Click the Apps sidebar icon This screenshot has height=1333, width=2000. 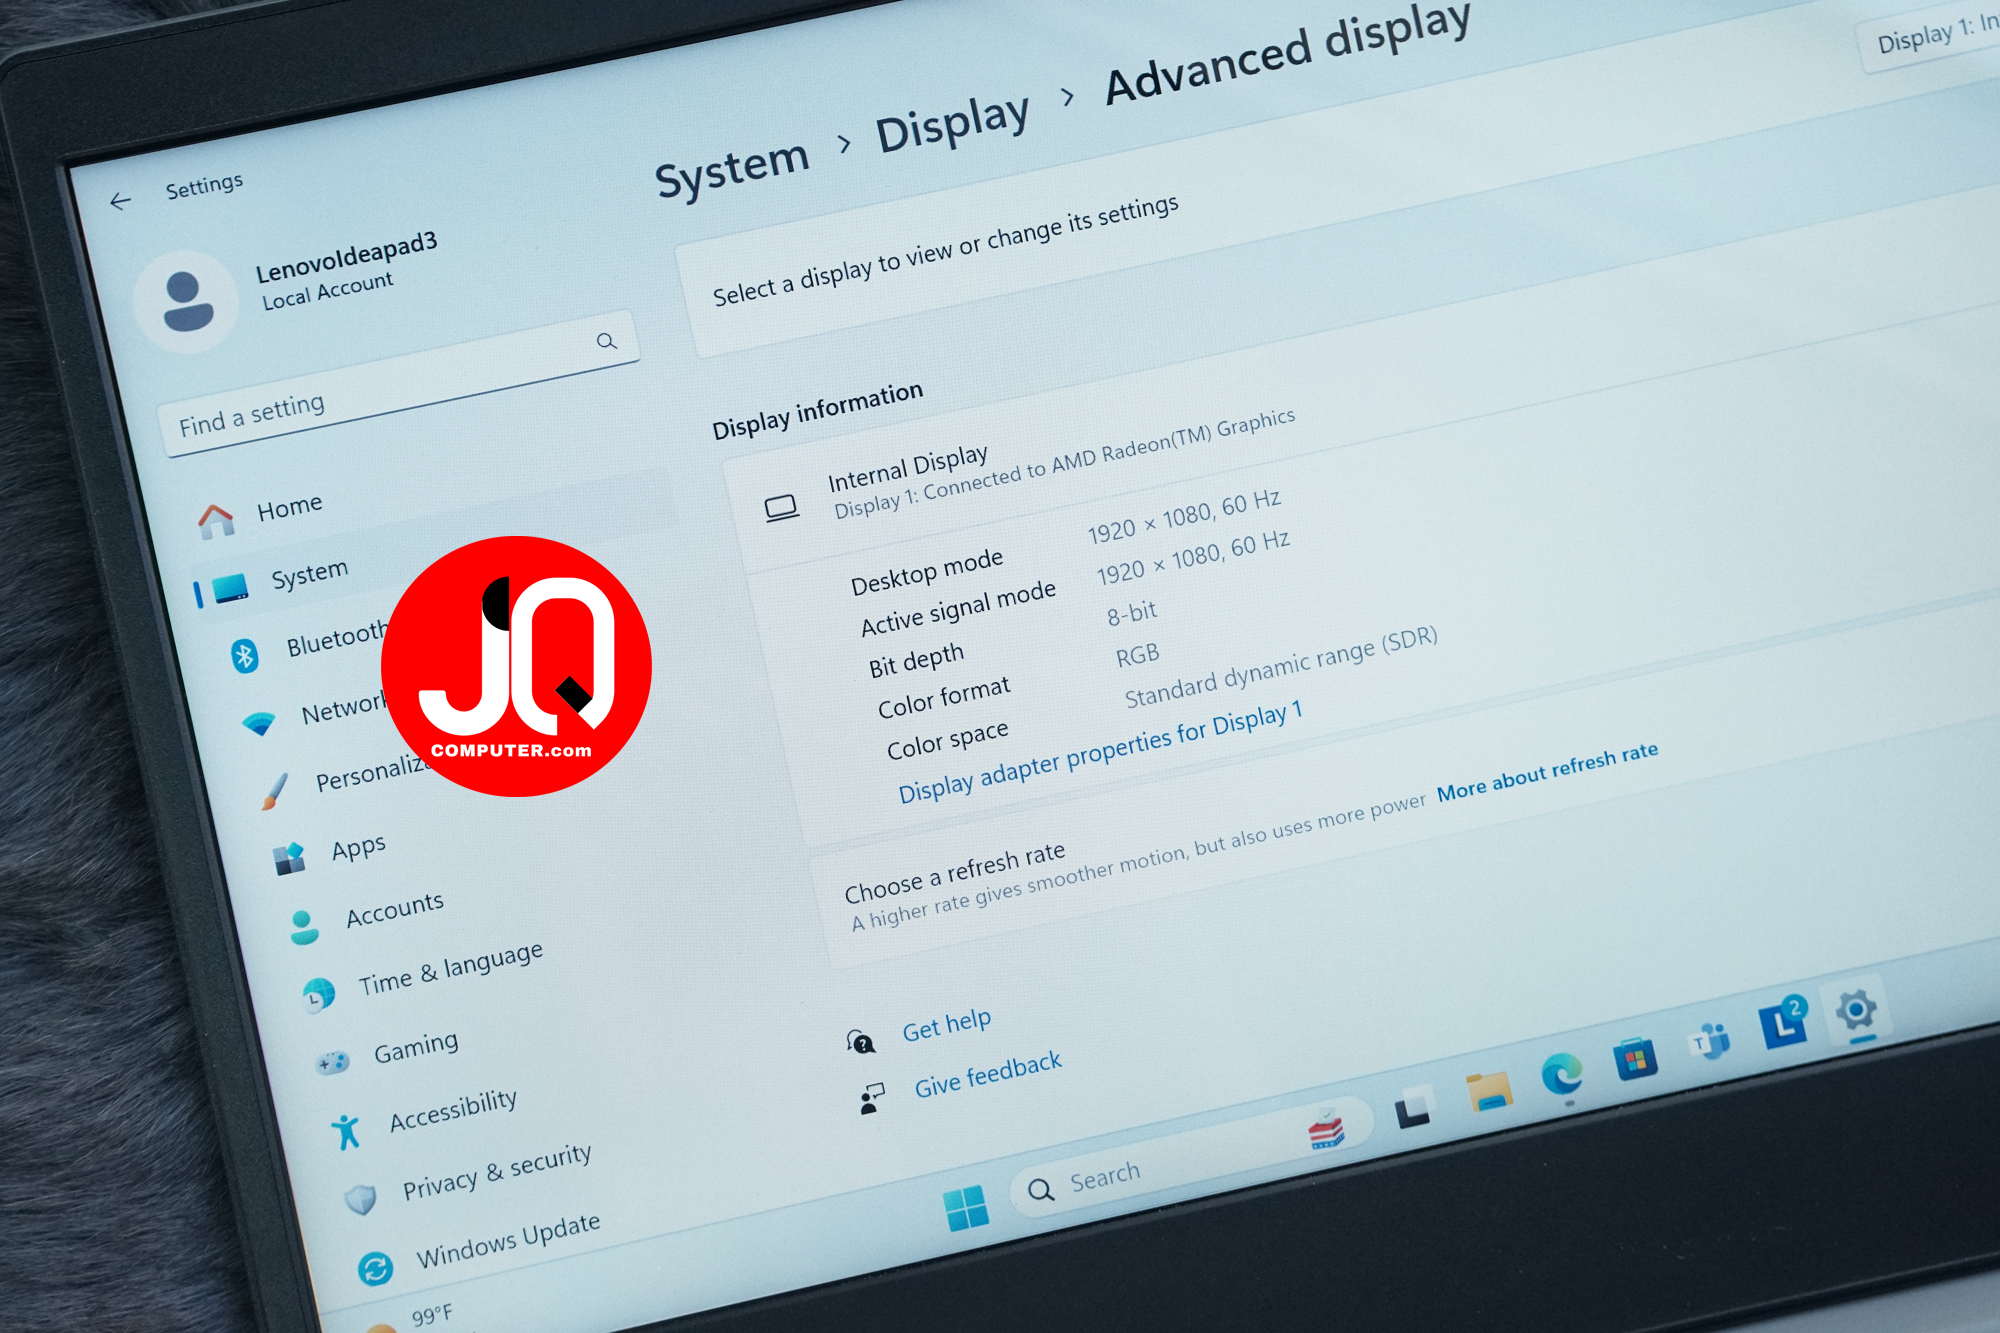(x=289, y=858)
